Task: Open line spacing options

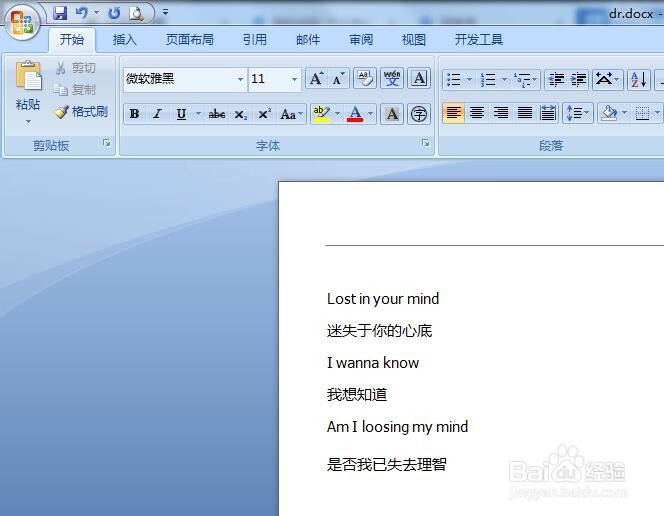Action: (x=578, y=113)
